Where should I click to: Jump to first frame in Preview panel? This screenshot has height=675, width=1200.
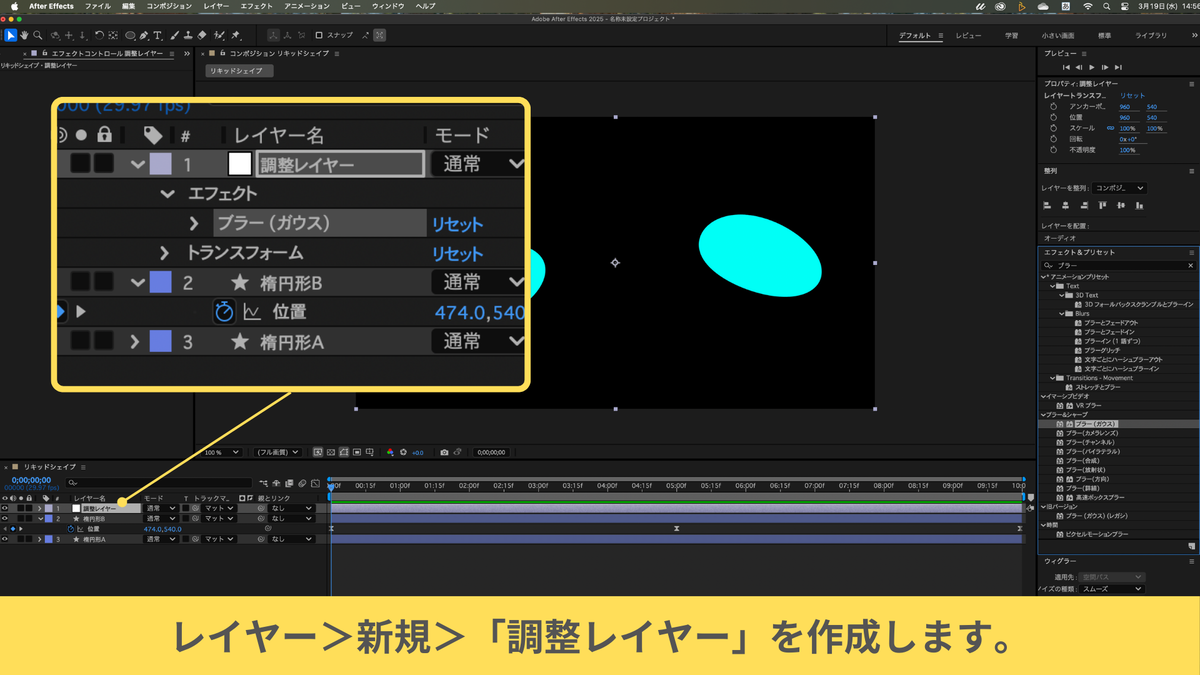coord(1066,67)
